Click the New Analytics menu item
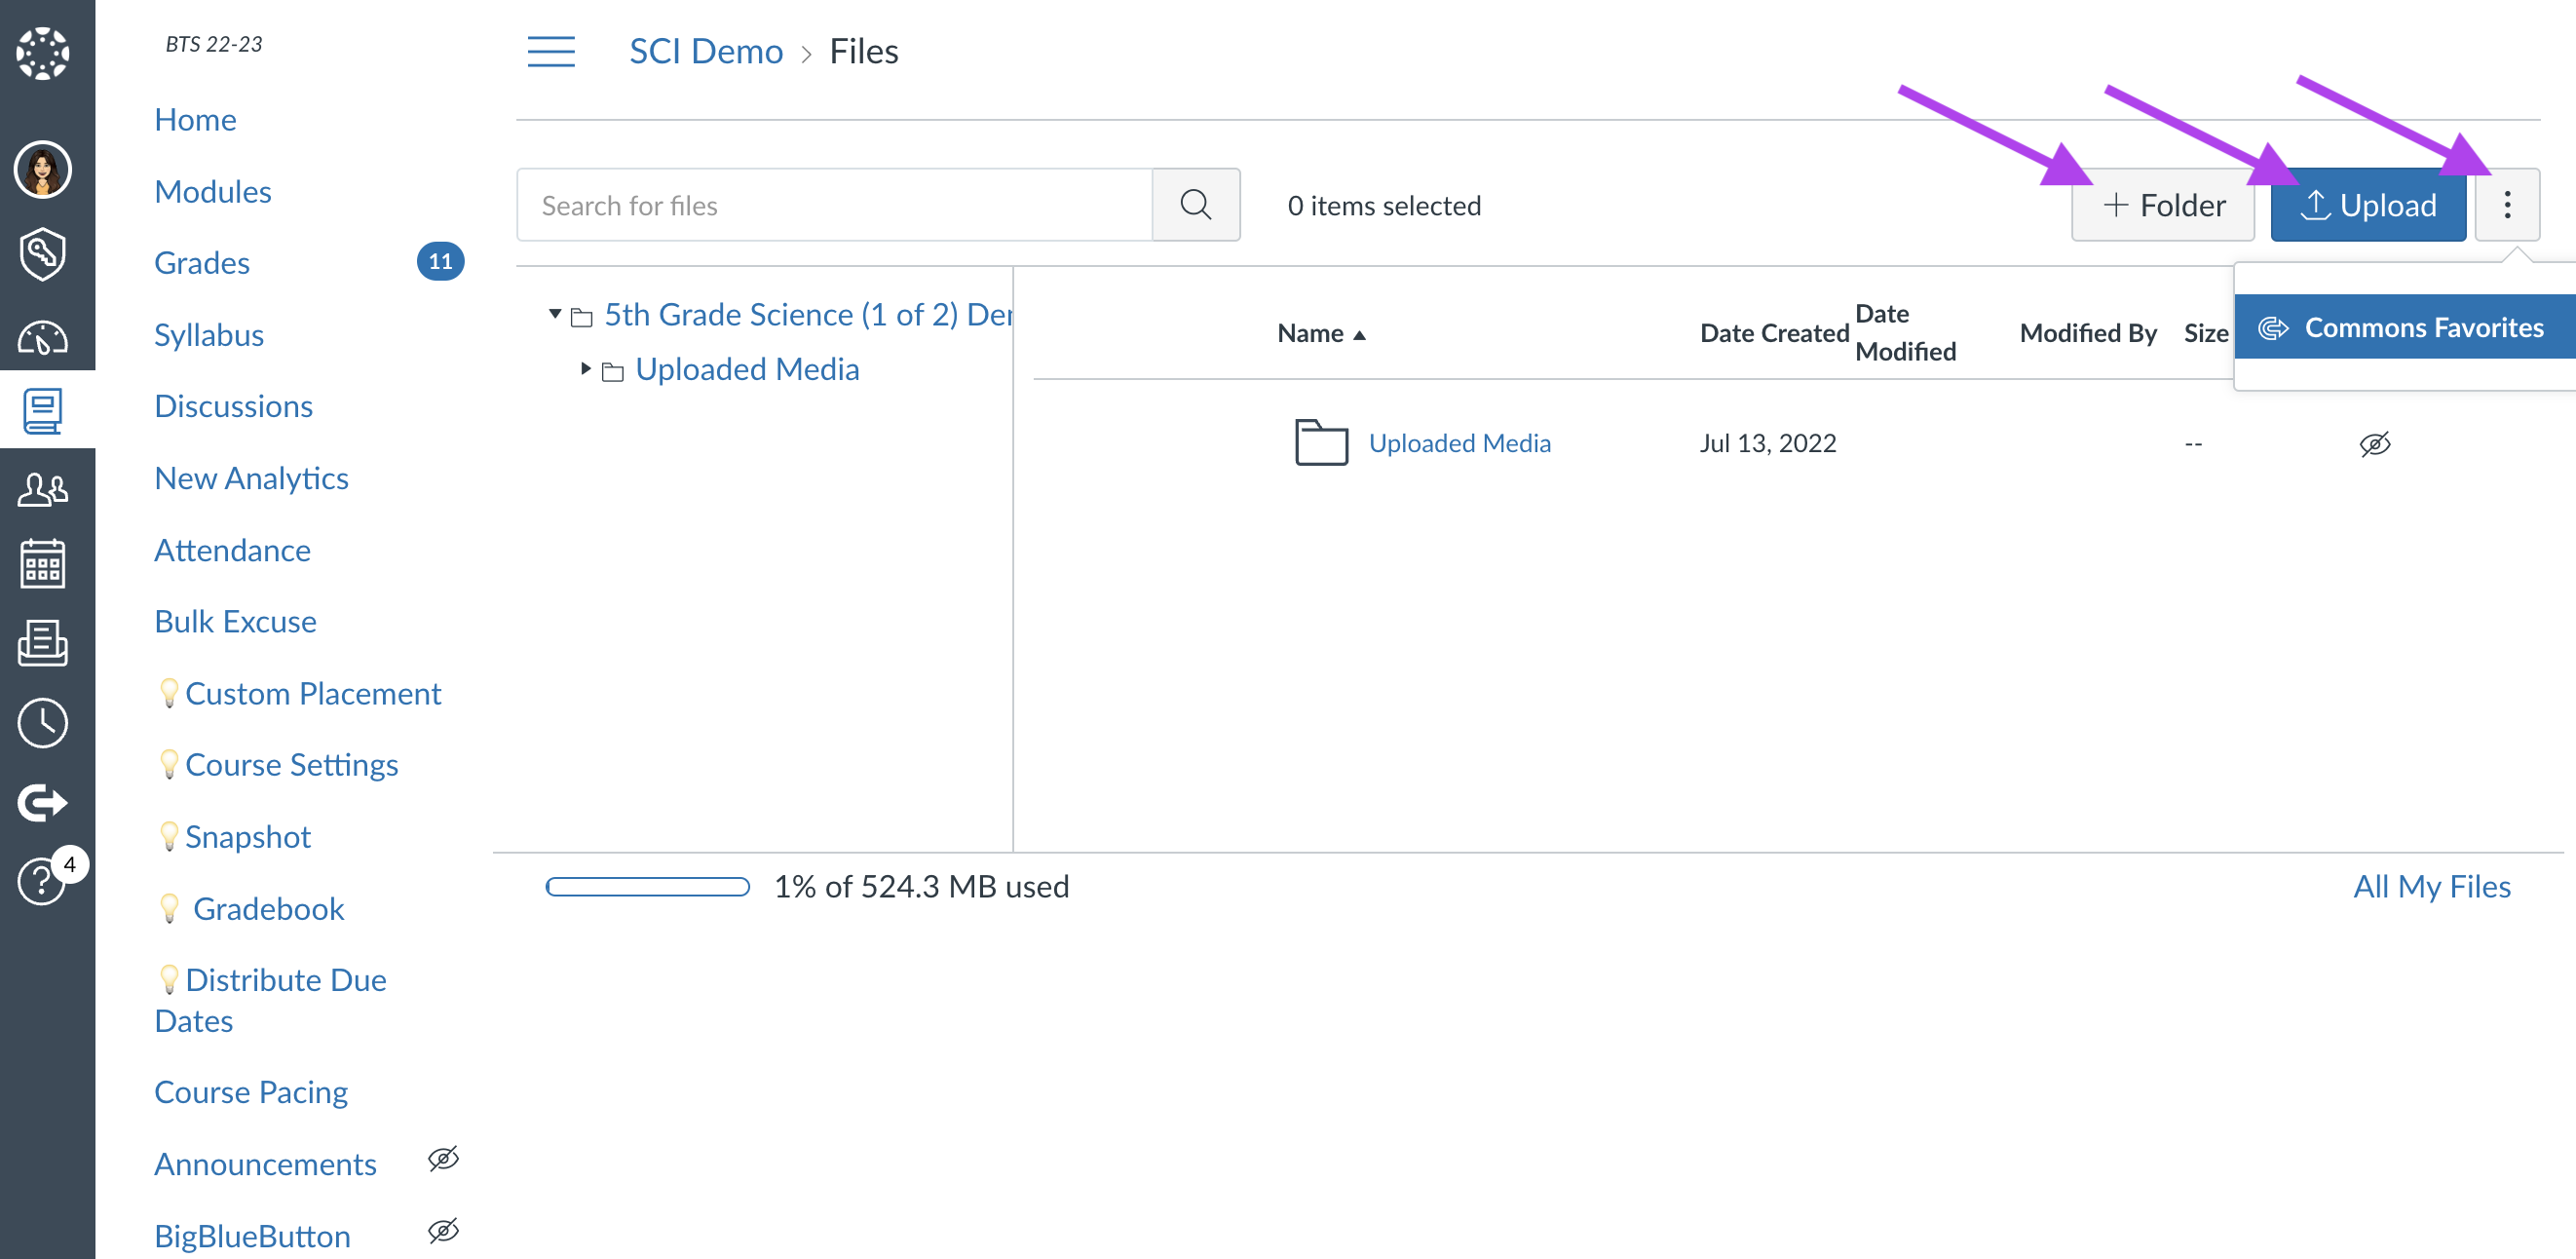 [x=249, y=478]
